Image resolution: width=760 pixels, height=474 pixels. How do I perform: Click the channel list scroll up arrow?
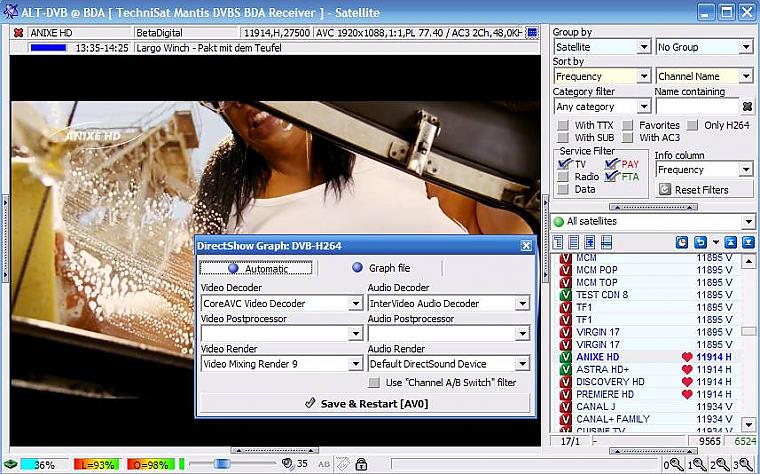[749, 262]
